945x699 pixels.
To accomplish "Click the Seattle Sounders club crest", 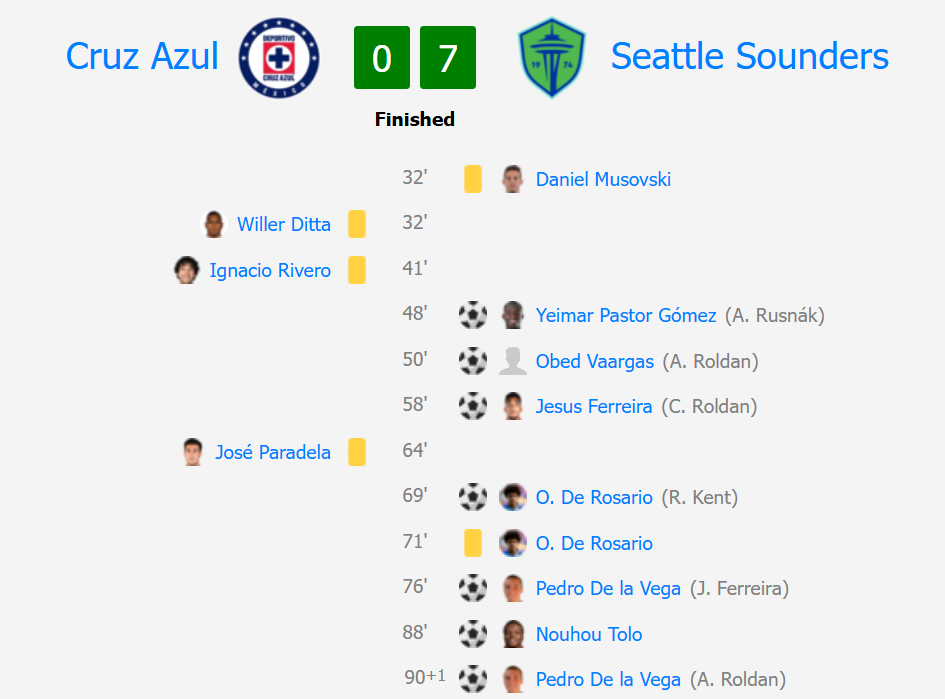I will (551, 58).
